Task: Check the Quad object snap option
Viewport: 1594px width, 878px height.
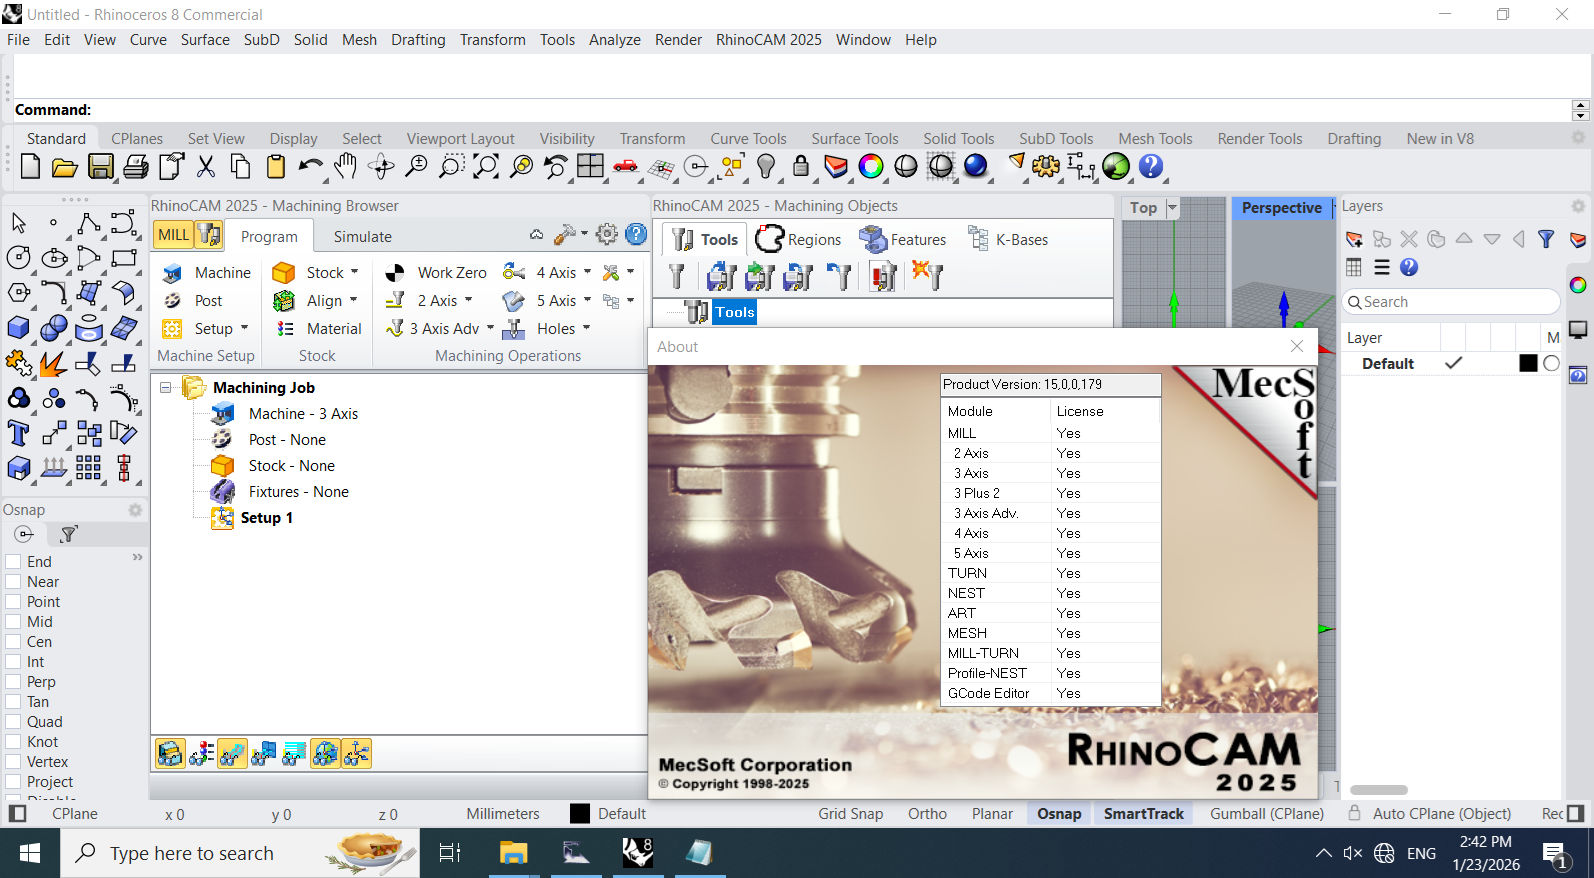Action: click(x=14, y=722)
